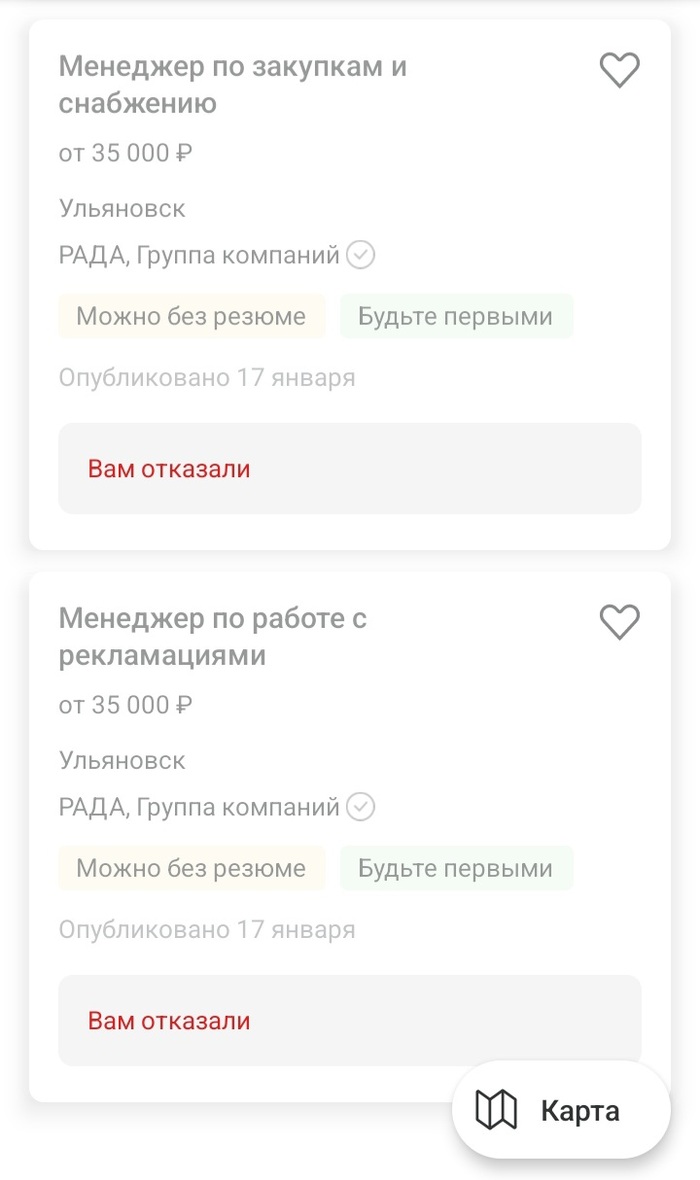Click publication date on the рекламациями vacancy
This screenshot has height=1180, width=700.
pyautogui.click(x=206, y=930)
